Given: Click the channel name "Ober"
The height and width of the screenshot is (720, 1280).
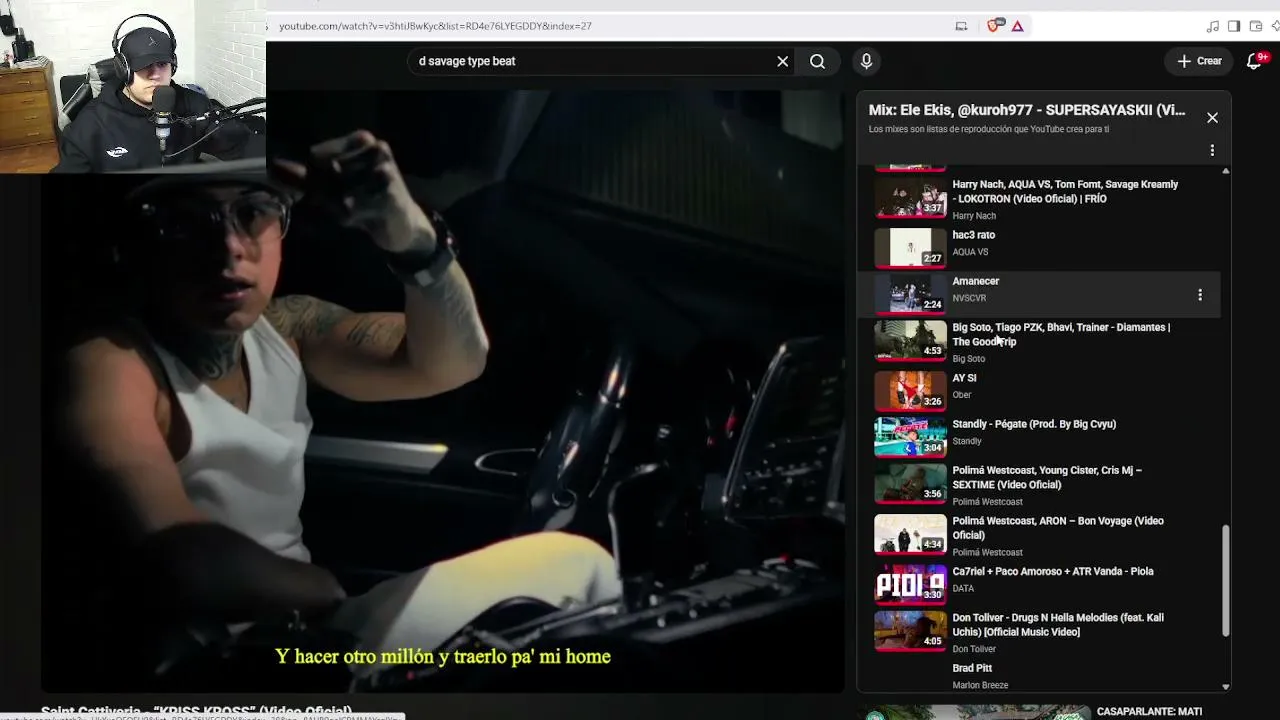Looking at the screenshot, I should point(962,395).
